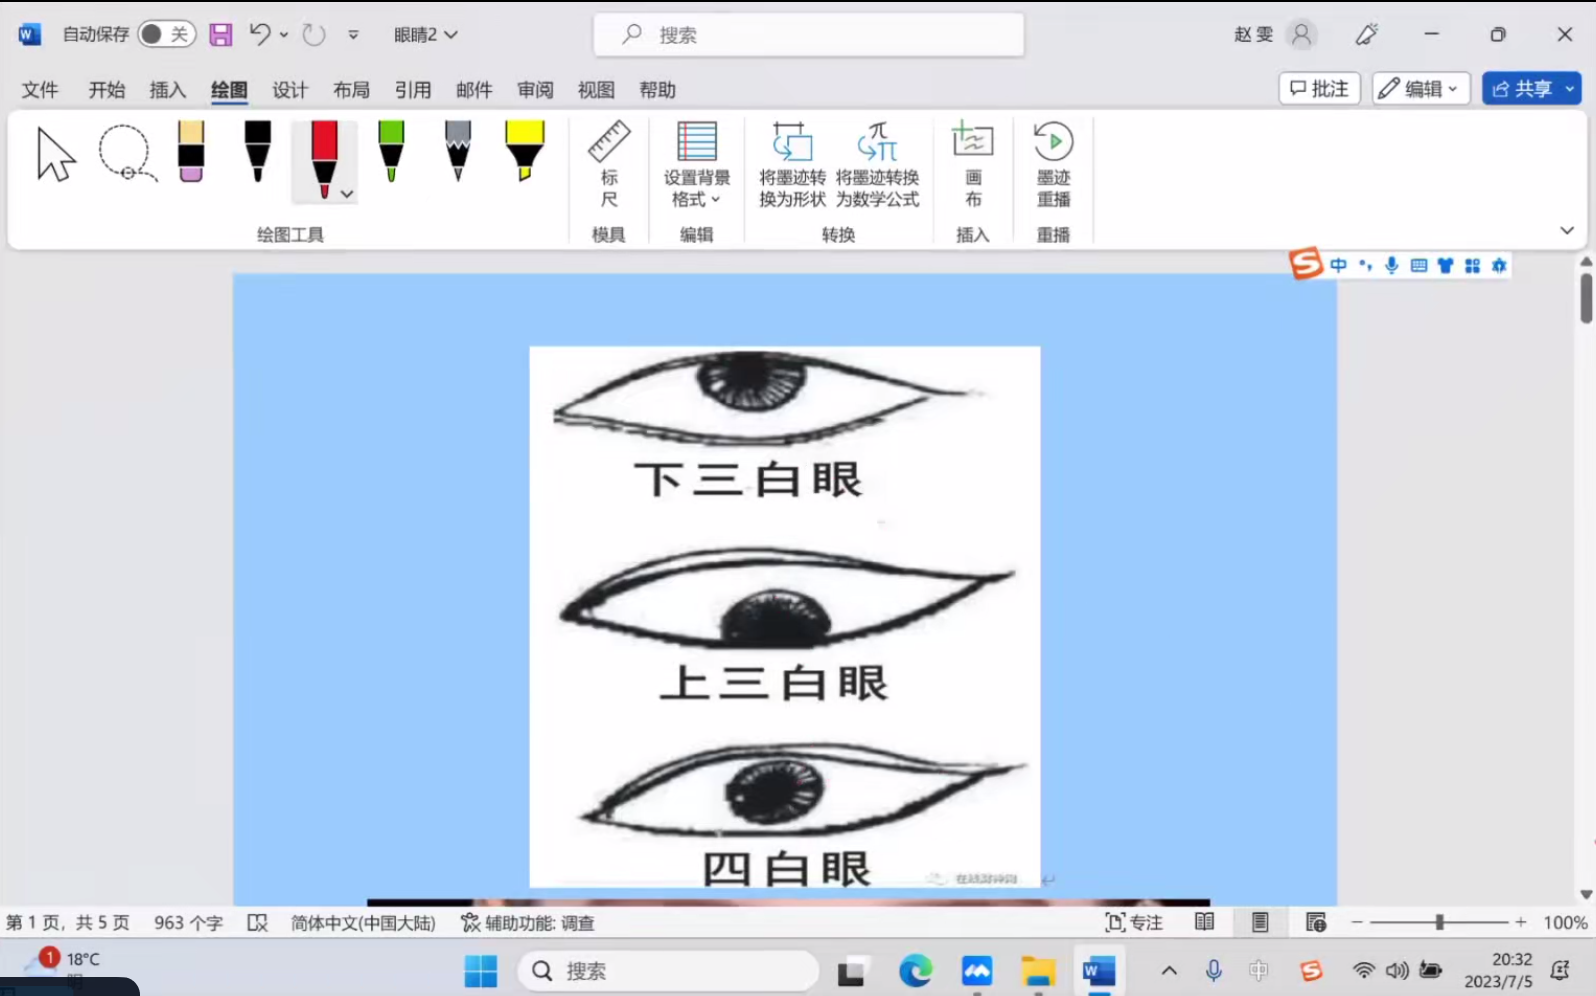Click the vertical scrollbar thumb
1596x996 pixels.
1586,297
